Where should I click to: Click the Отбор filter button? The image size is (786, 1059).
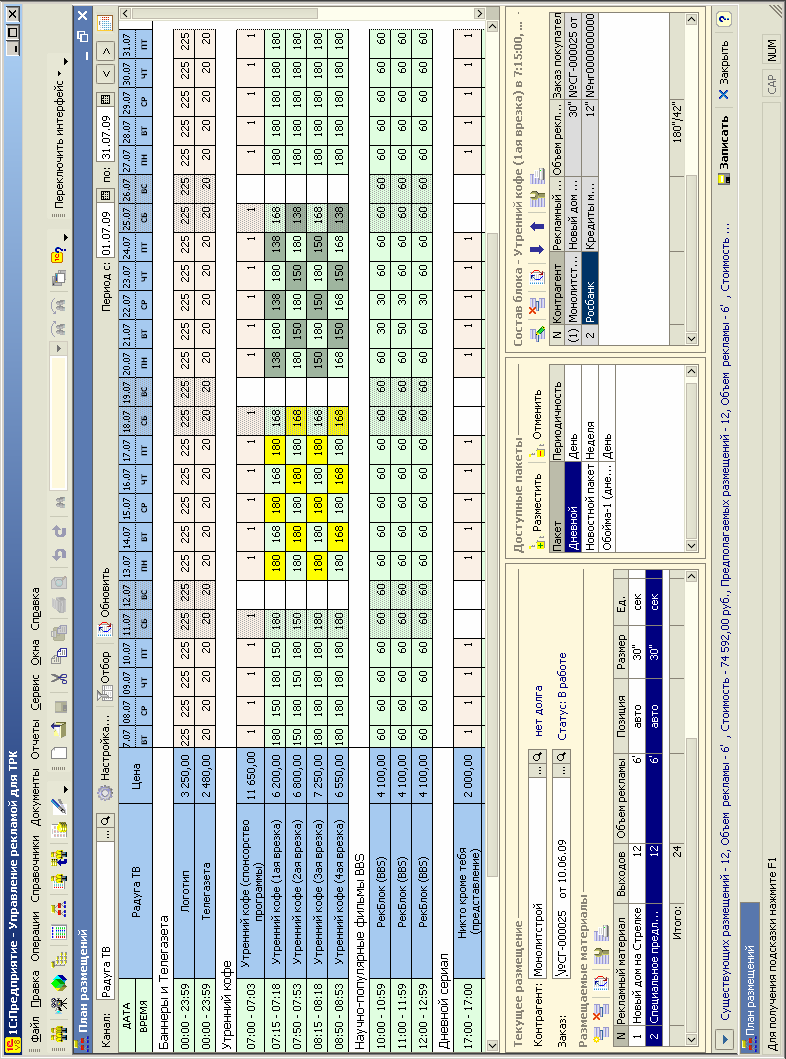pyautogui.click(x=105, y=675)
